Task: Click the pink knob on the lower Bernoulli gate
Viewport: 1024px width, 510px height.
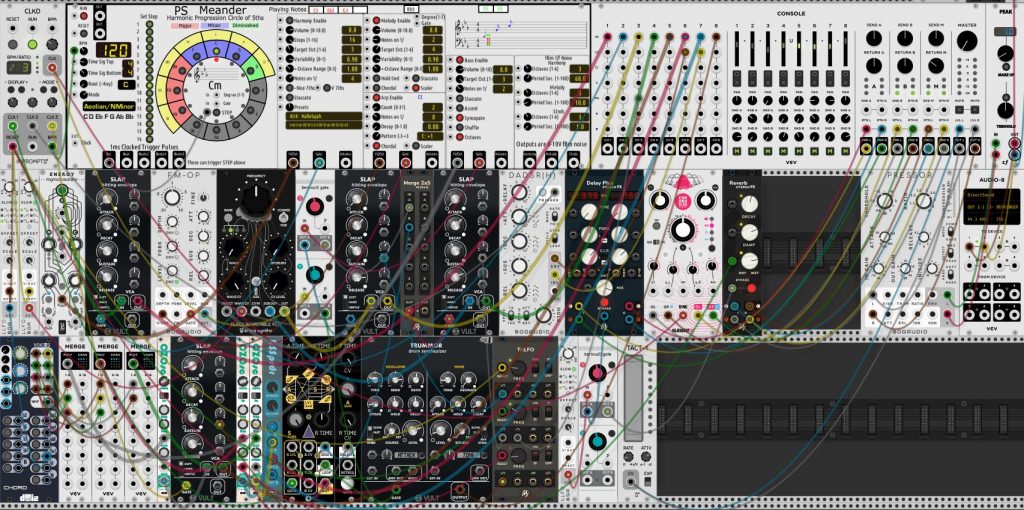Action: [597, 373]
